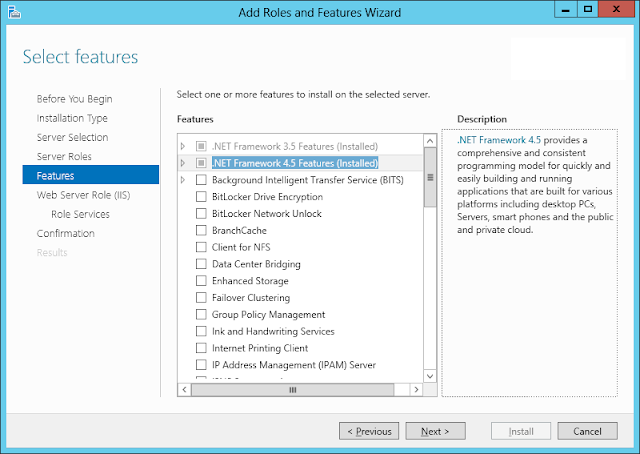Maximize the wizard window
Viewport: 640px width, 454px height.
point(588,10)
